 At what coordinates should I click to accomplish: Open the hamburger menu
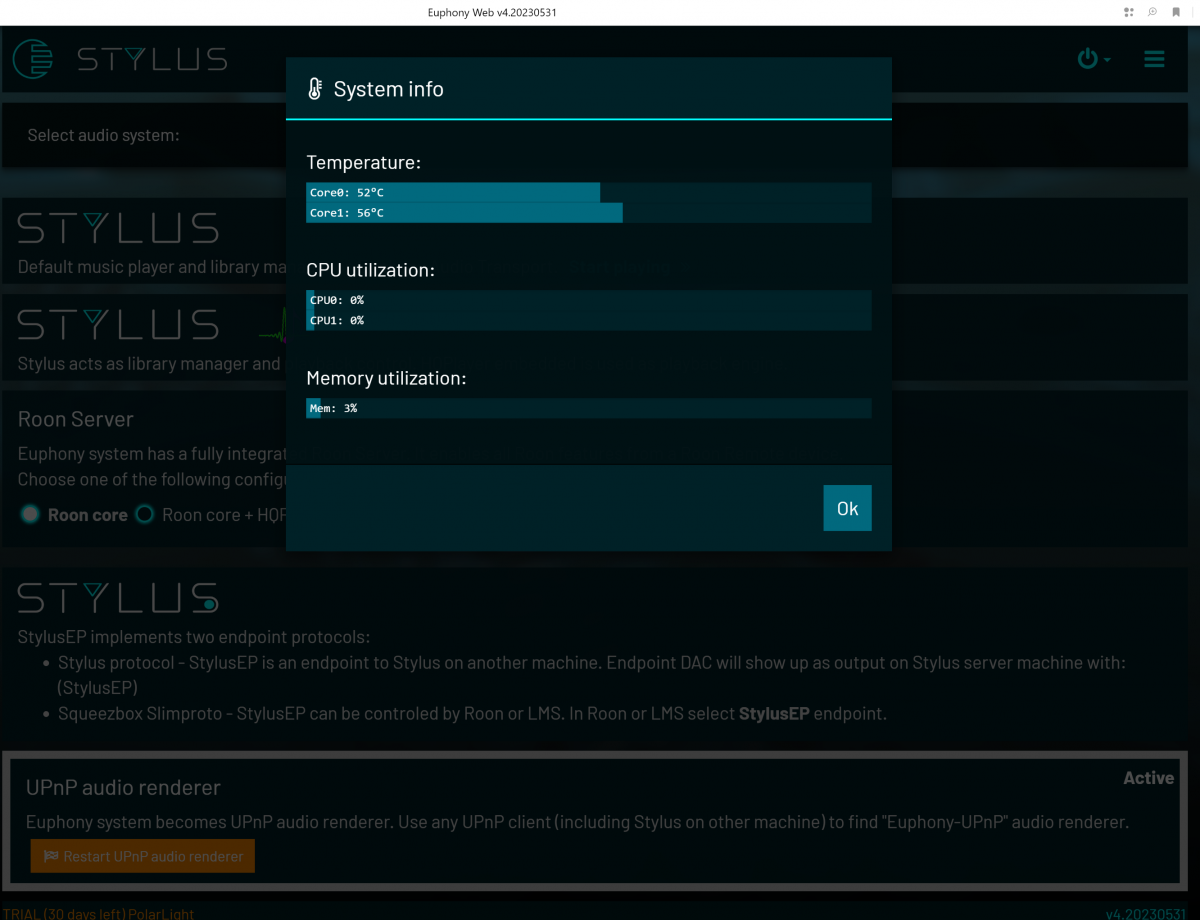[x=1154, y=59]
